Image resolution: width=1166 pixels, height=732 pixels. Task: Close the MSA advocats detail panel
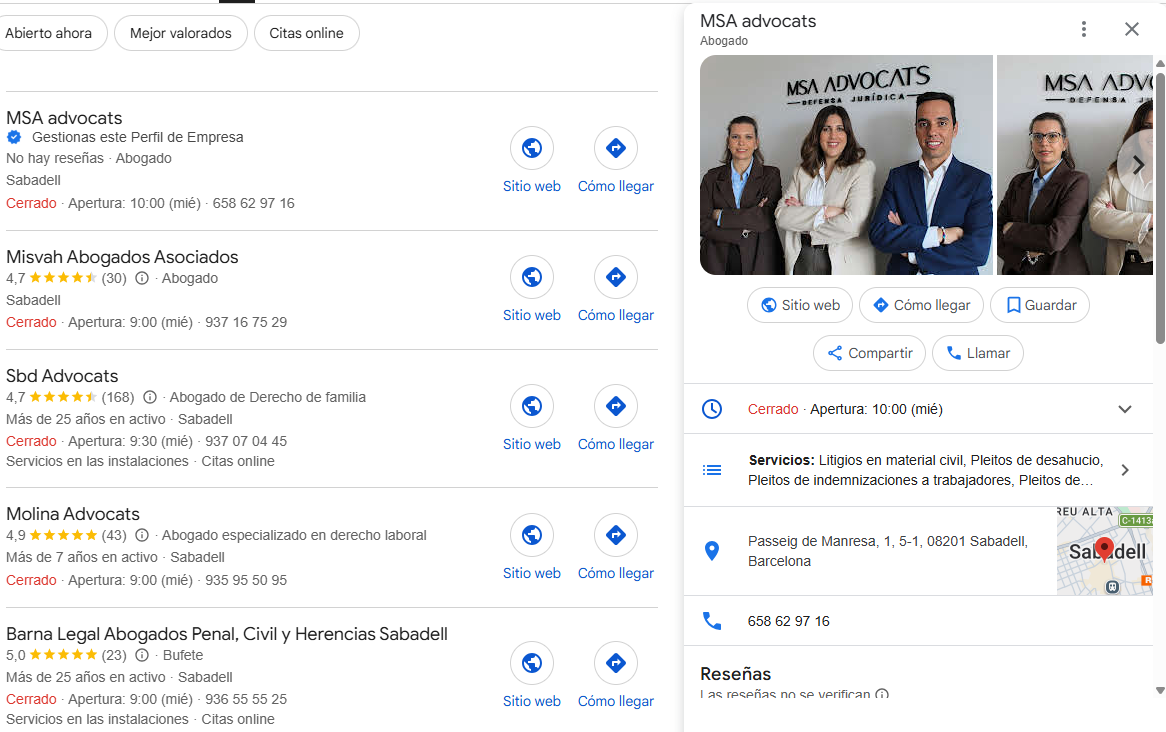pyautogui.click(x=1132, y=29)
